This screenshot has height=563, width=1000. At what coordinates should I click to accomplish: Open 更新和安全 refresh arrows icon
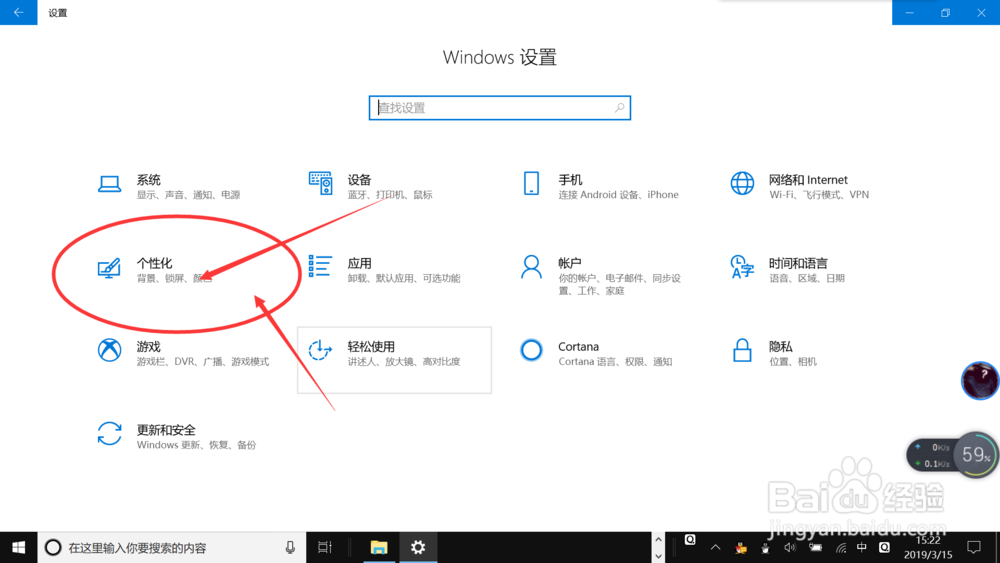pos(110,434)
